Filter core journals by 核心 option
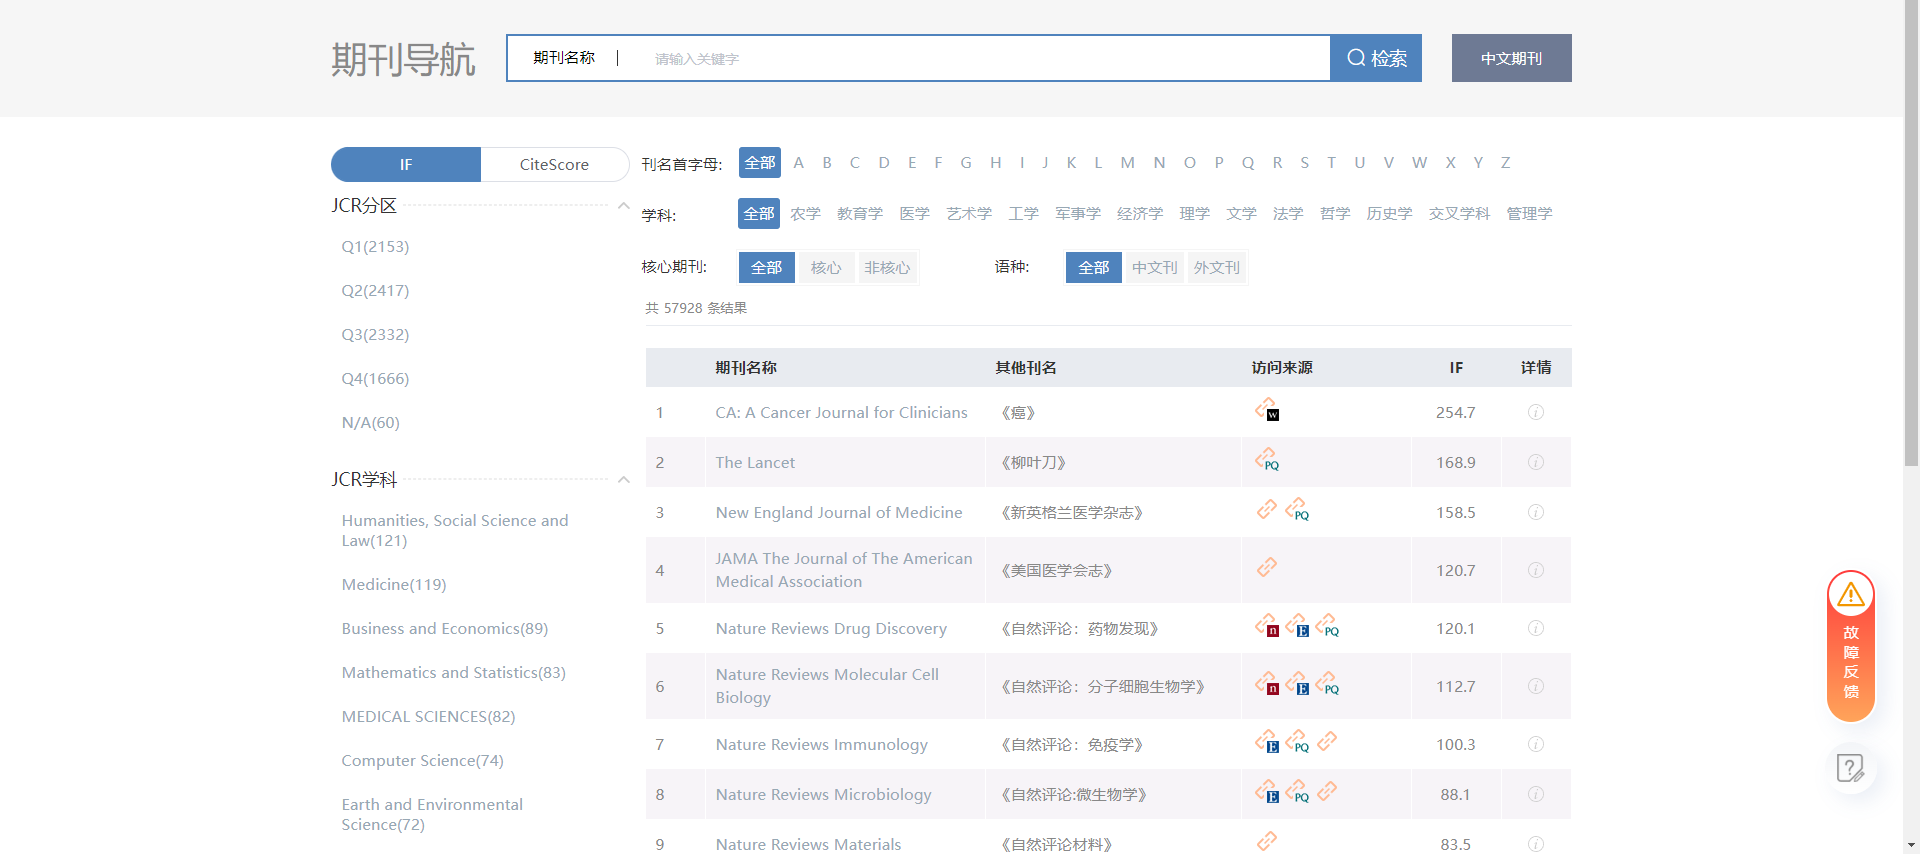The width and height of the screenshot is (1920, 854). point(825,268)
